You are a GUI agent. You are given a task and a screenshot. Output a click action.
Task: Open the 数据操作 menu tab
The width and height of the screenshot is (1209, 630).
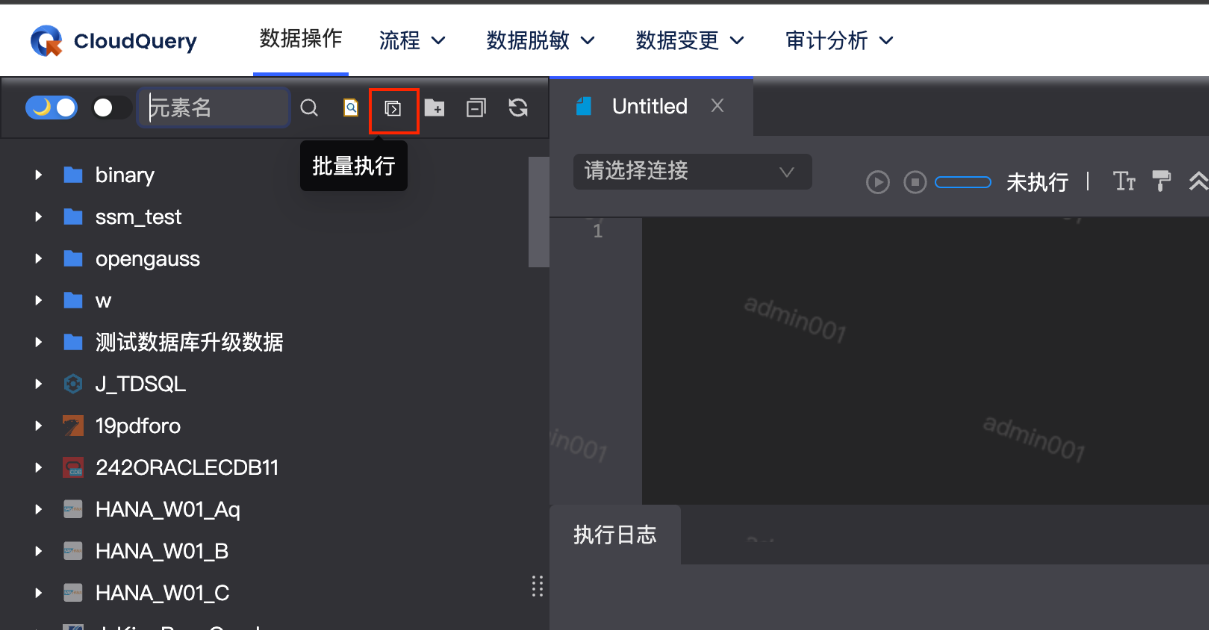pyautogui.click(x=301, y=39)
